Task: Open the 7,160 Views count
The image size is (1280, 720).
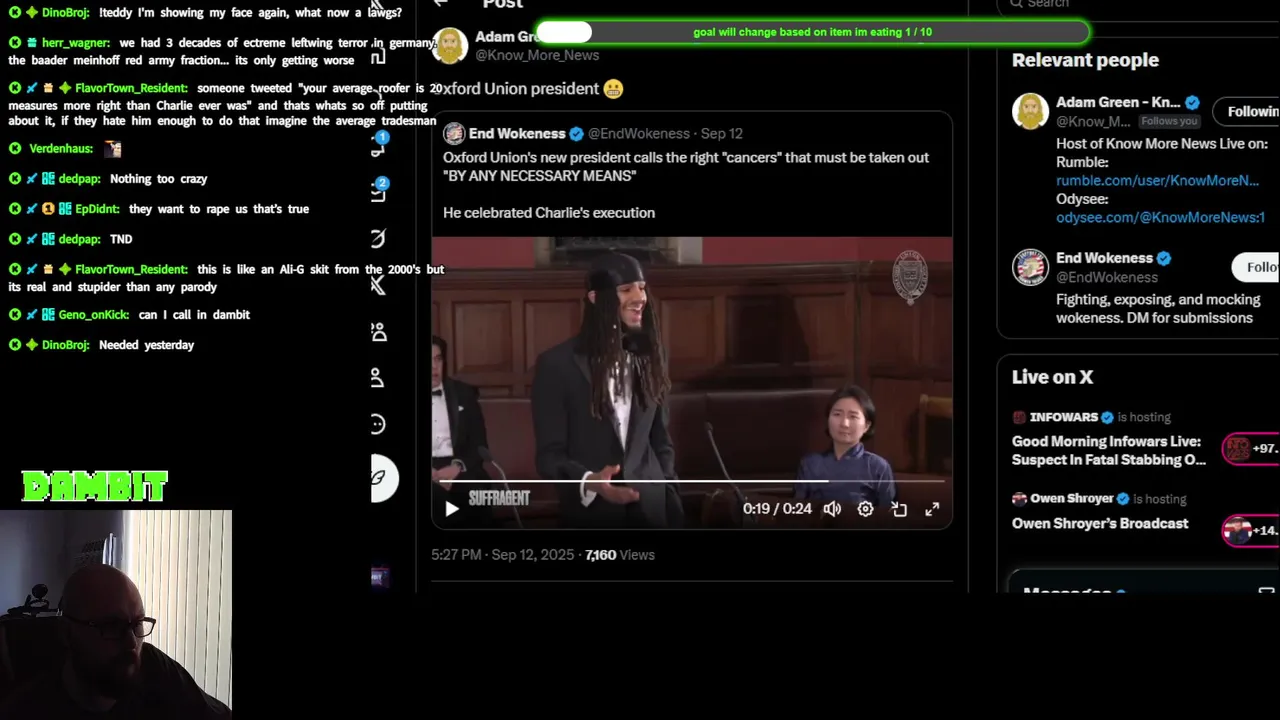Action: [x=620, y=554]
